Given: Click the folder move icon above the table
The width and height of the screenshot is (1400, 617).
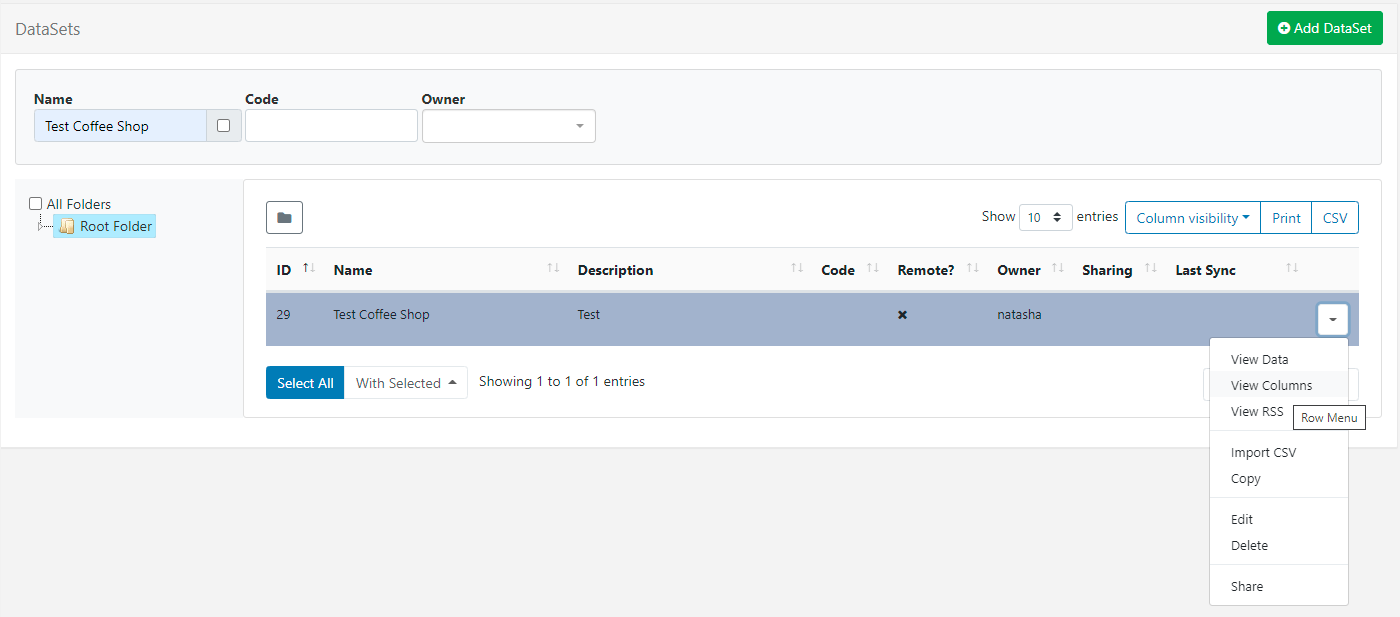Looking at the screenshot, I should pos(284,217).
